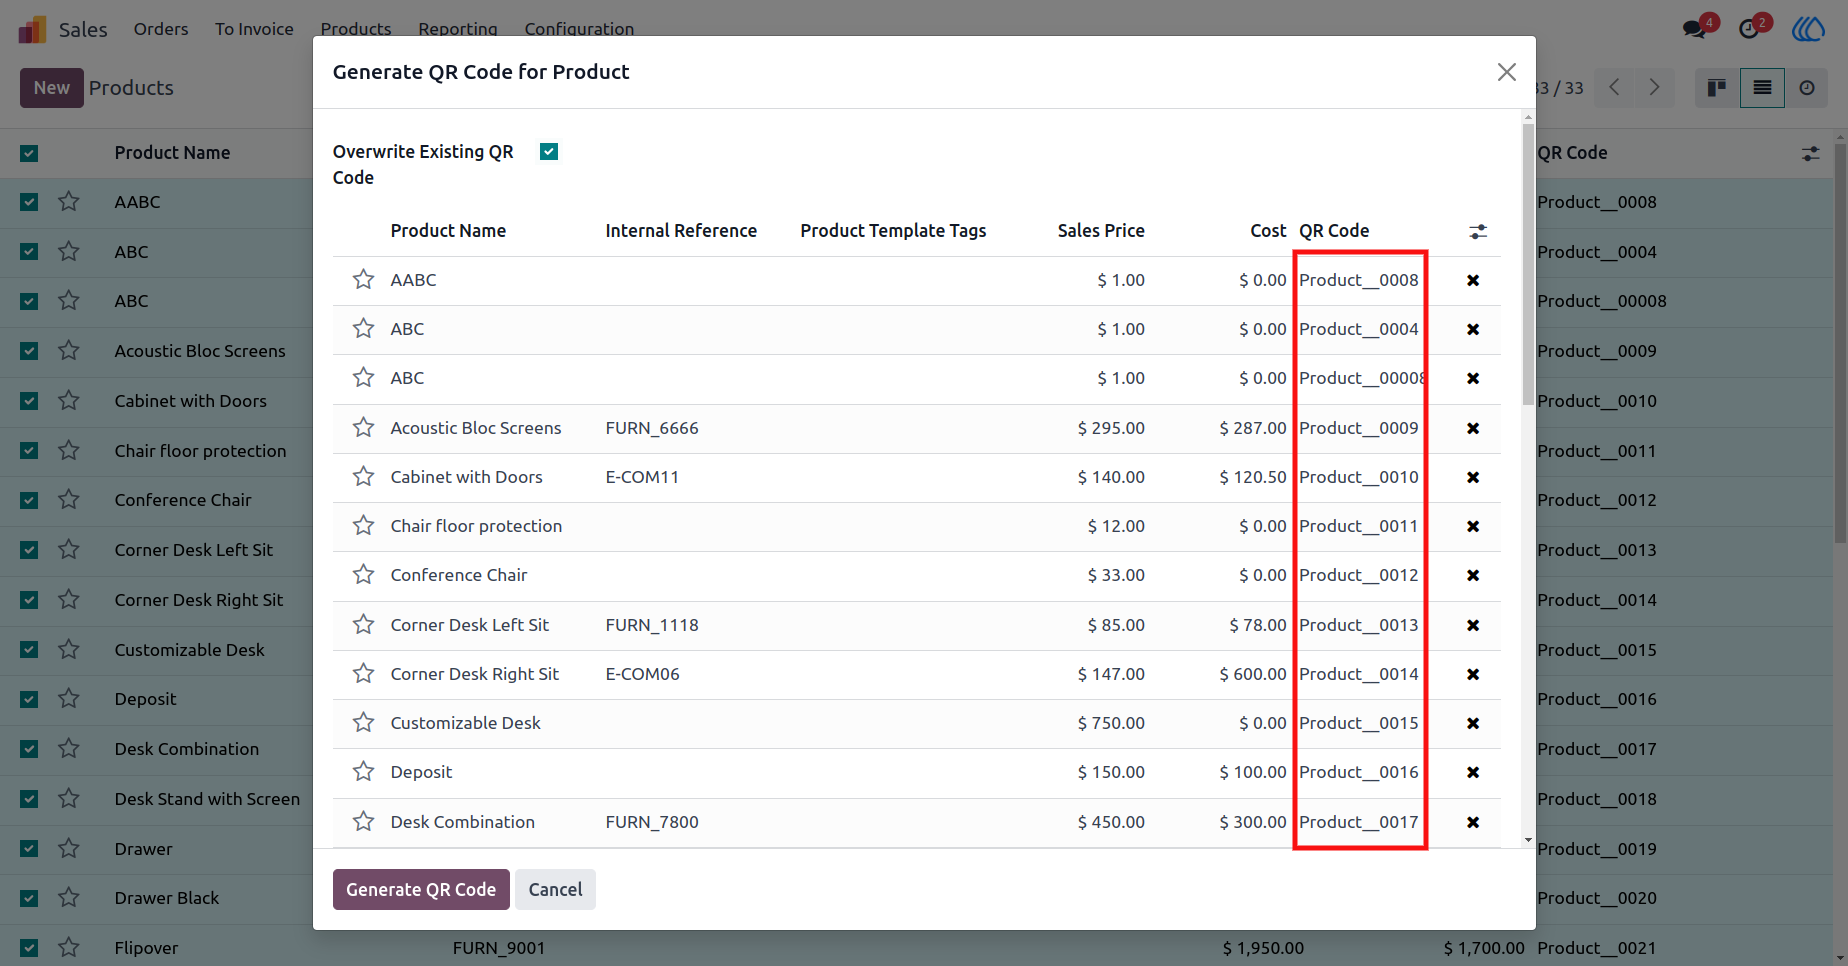Click the QR code cell Product__0013 in dialog

click(1359, 625)
